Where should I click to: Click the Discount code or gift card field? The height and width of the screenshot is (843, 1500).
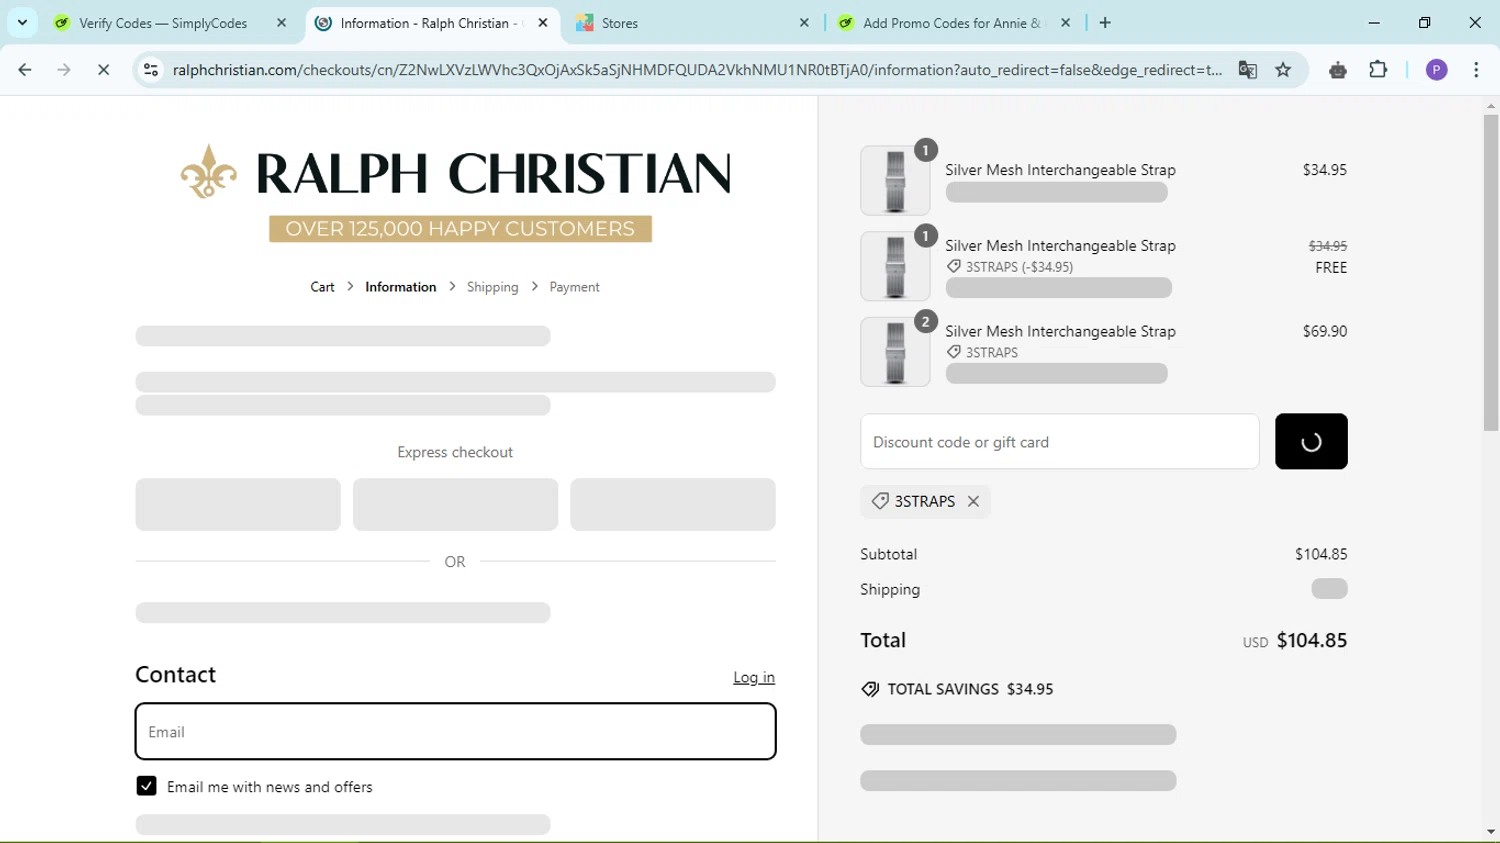coord(1059,441)
